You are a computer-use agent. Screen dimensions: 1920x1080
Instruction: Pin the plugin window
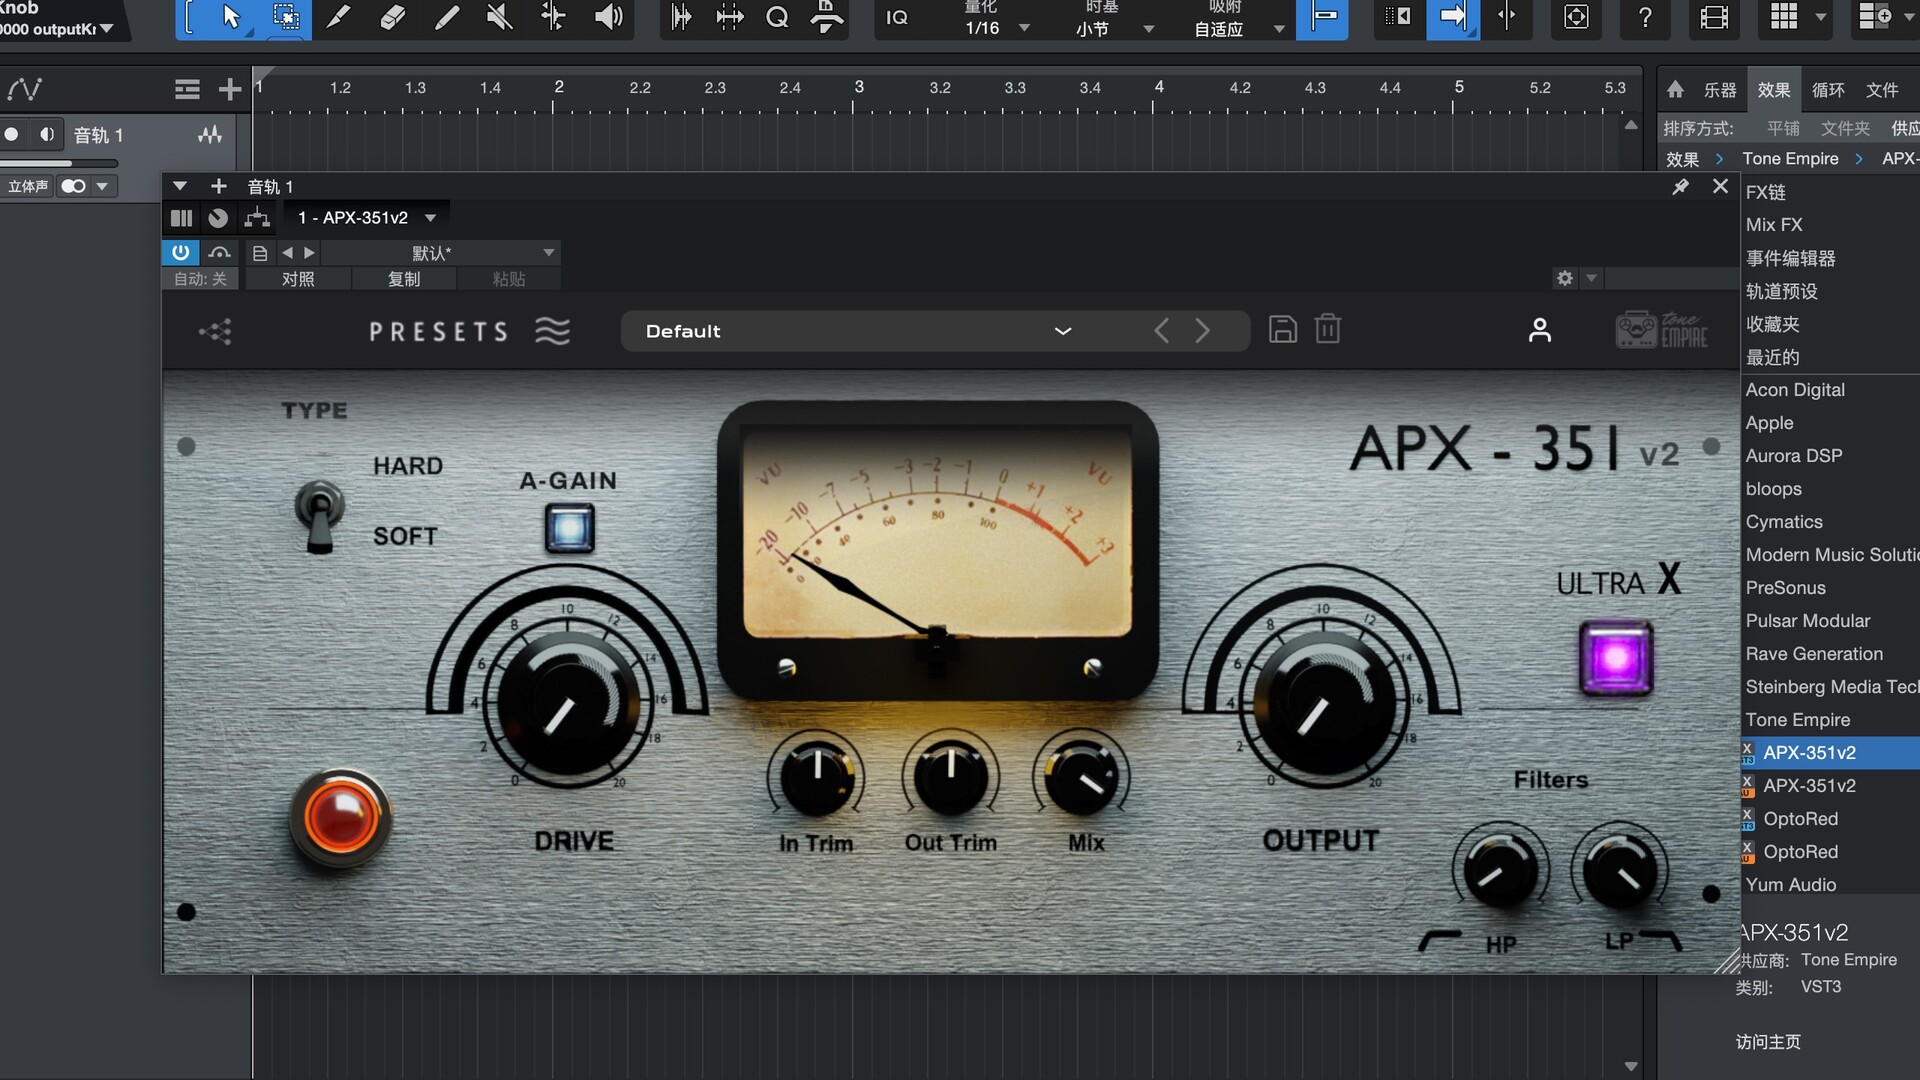coord(1680,187)
